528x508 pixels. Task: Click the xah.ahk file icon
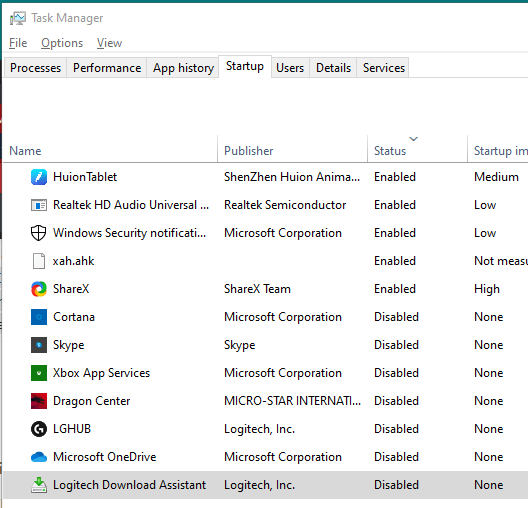[x=39, y=261]
